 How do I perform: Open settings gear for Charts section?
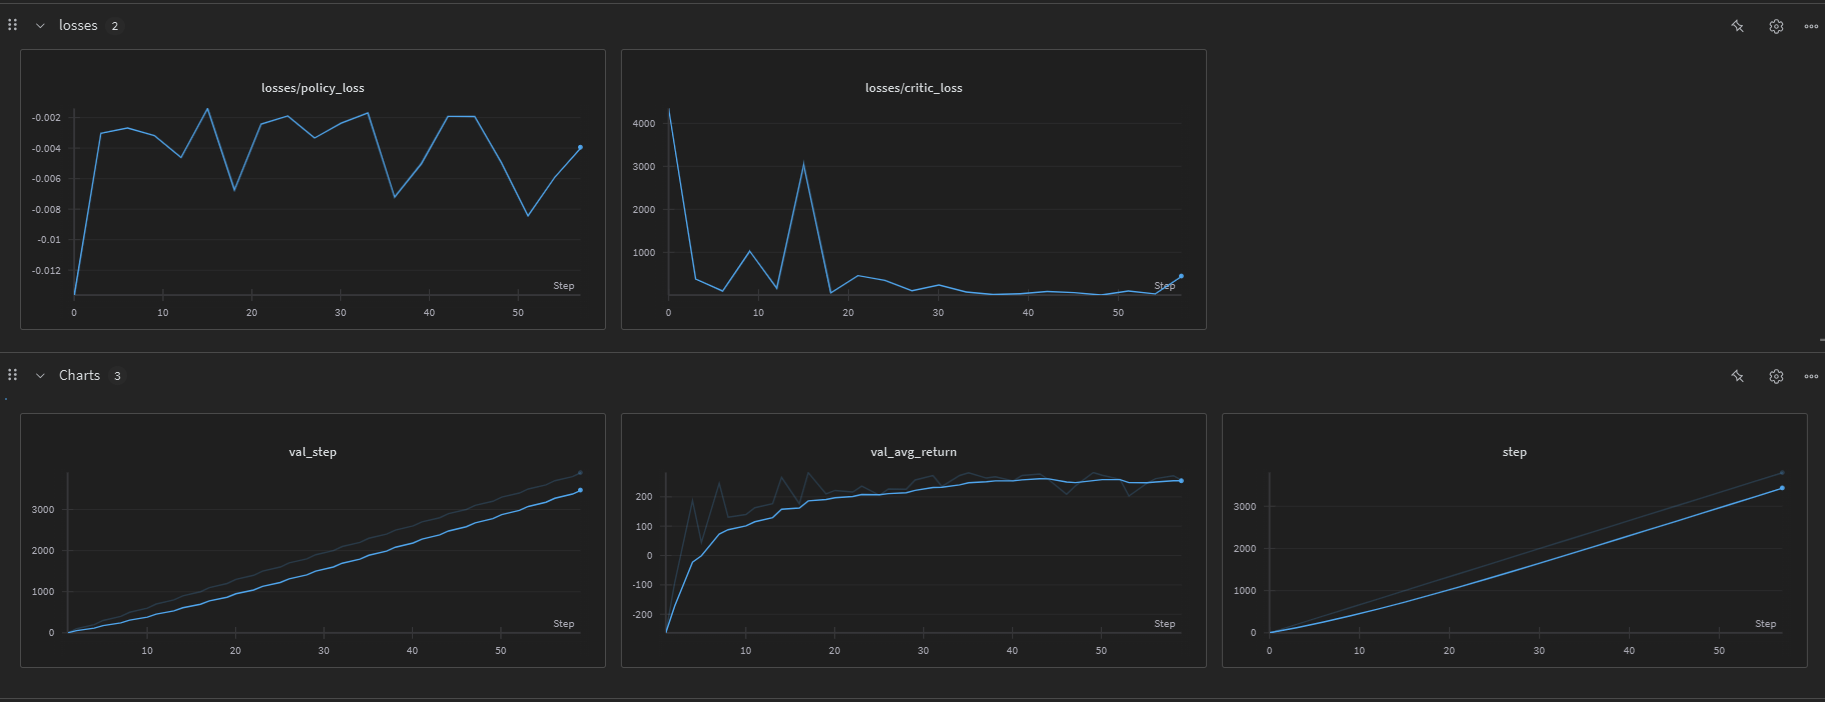pyautogui.click(x=1776, y=376)
